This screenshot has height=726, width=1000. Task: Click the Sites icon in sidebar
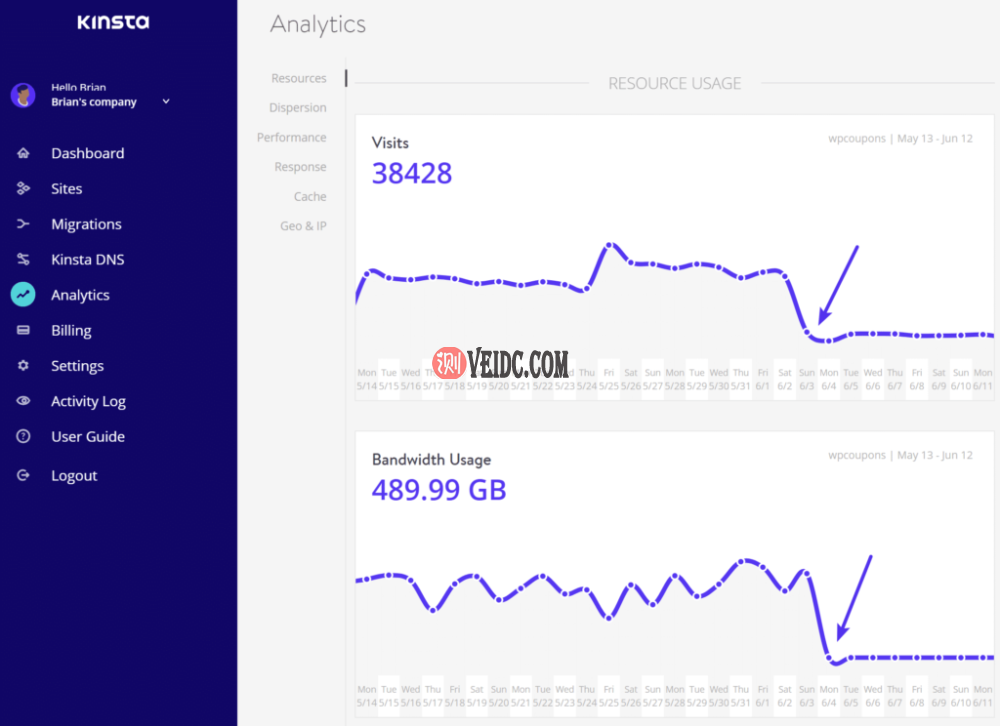[23, 188]
